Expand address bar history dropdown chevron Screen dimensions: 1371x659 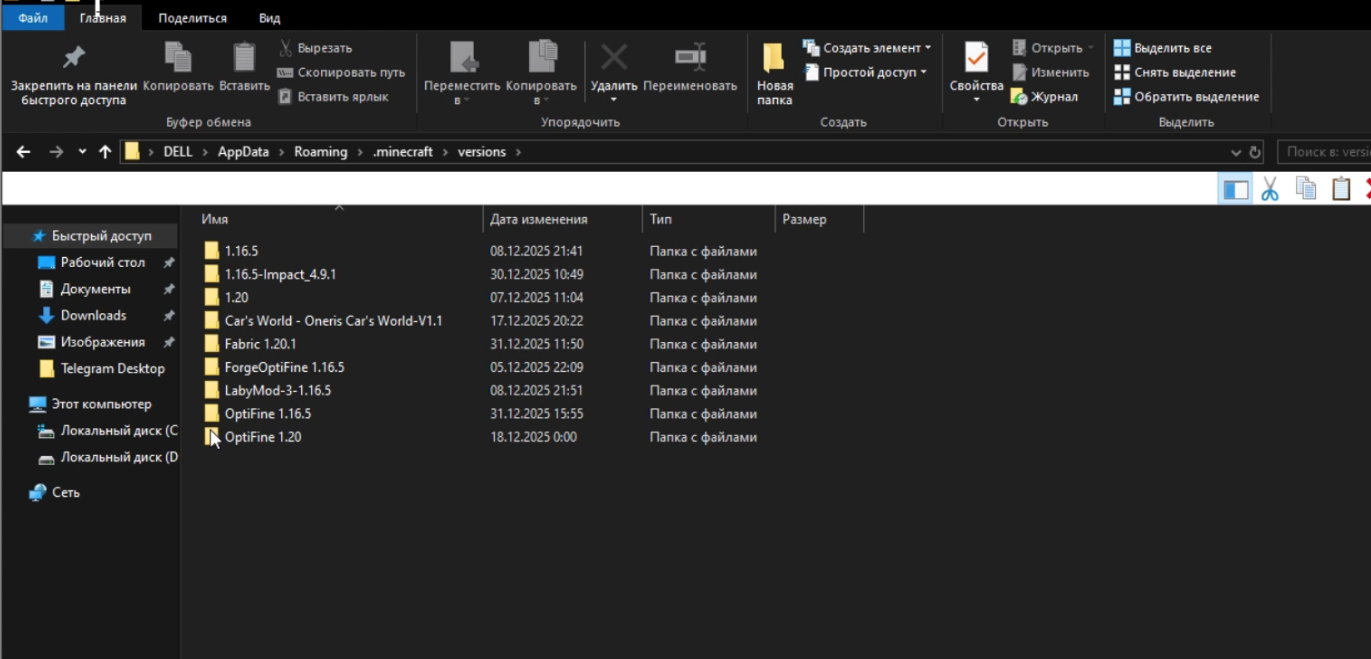(x=1236, y=153)
